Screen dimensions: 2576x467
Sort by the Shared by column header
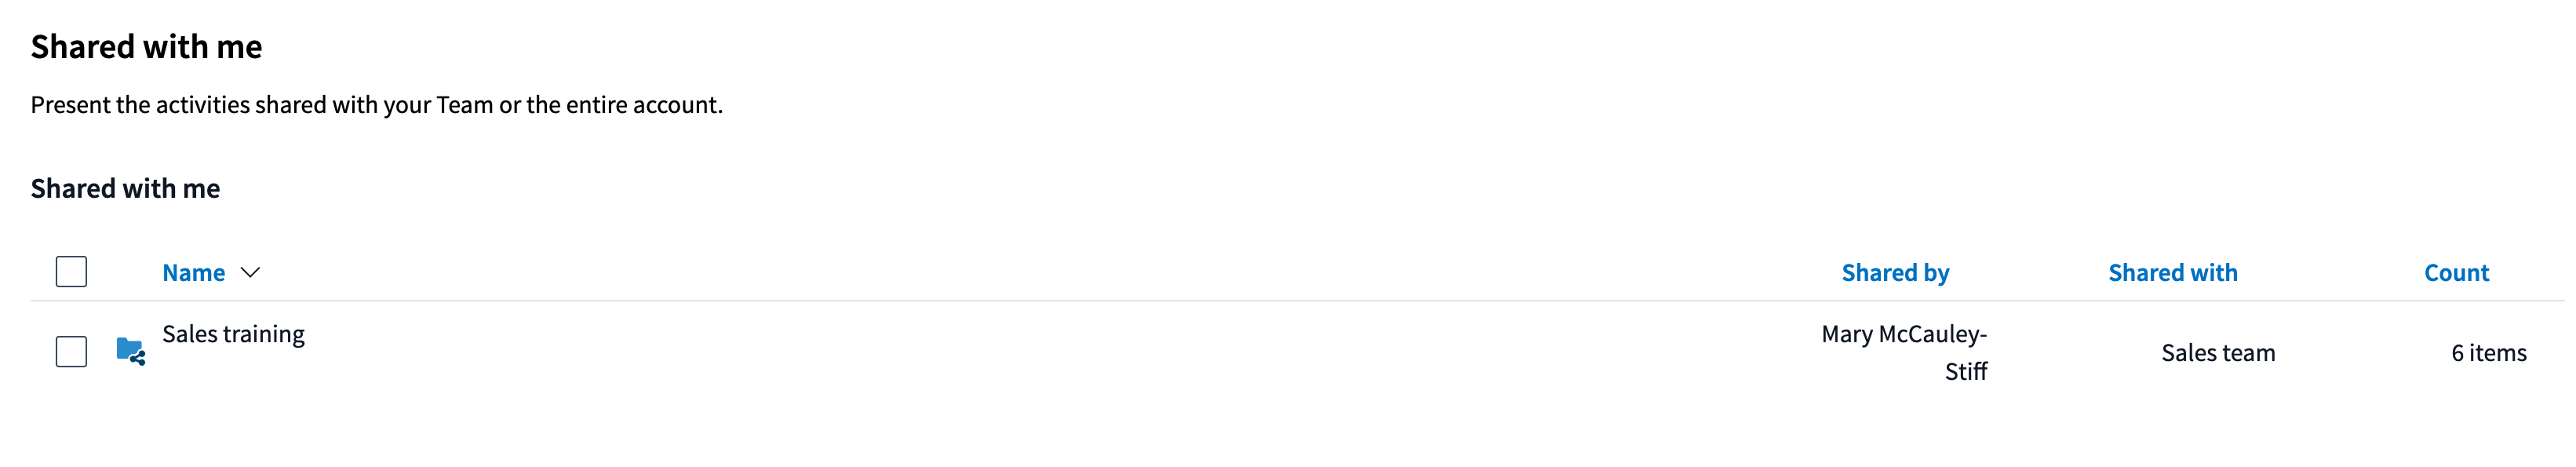click(x=1895, y=273)
